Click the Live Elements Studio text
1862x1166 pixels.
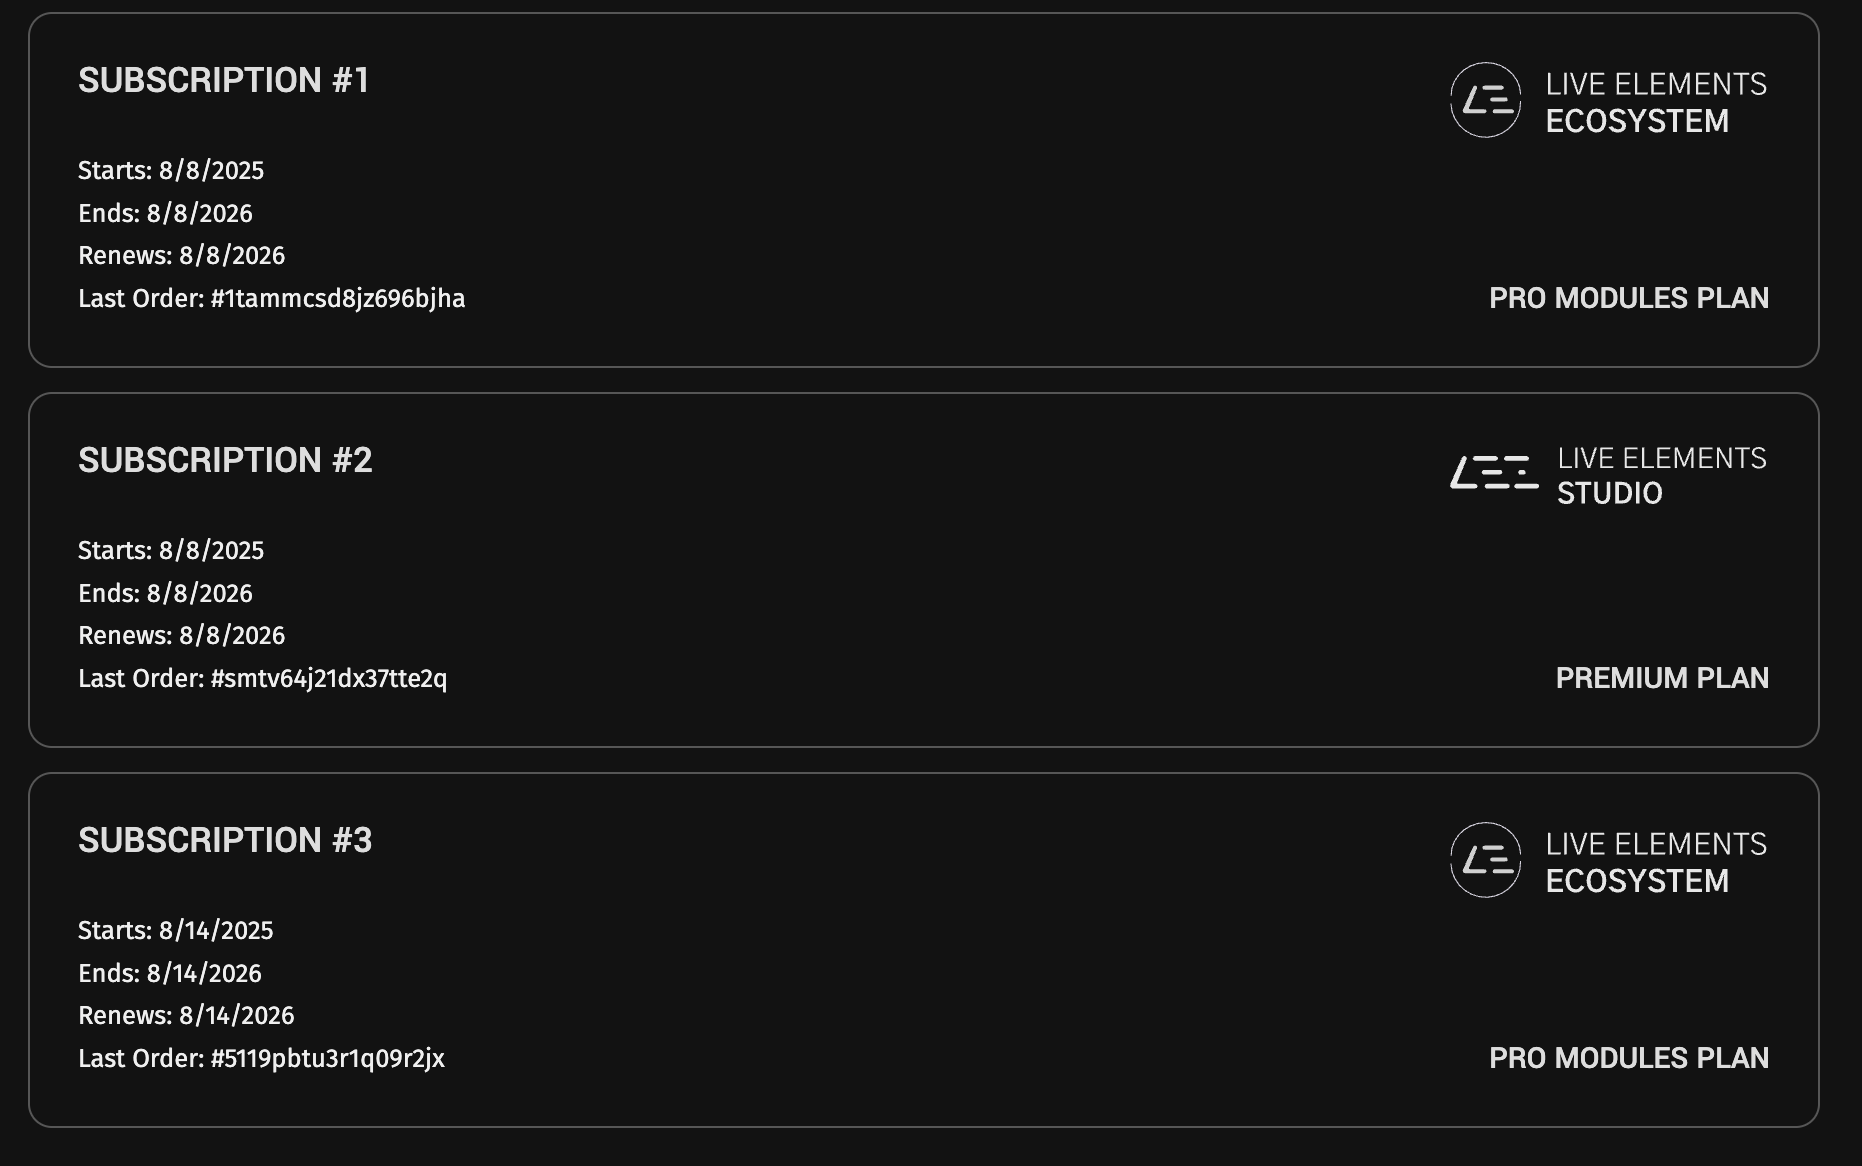pos(1661,475)
